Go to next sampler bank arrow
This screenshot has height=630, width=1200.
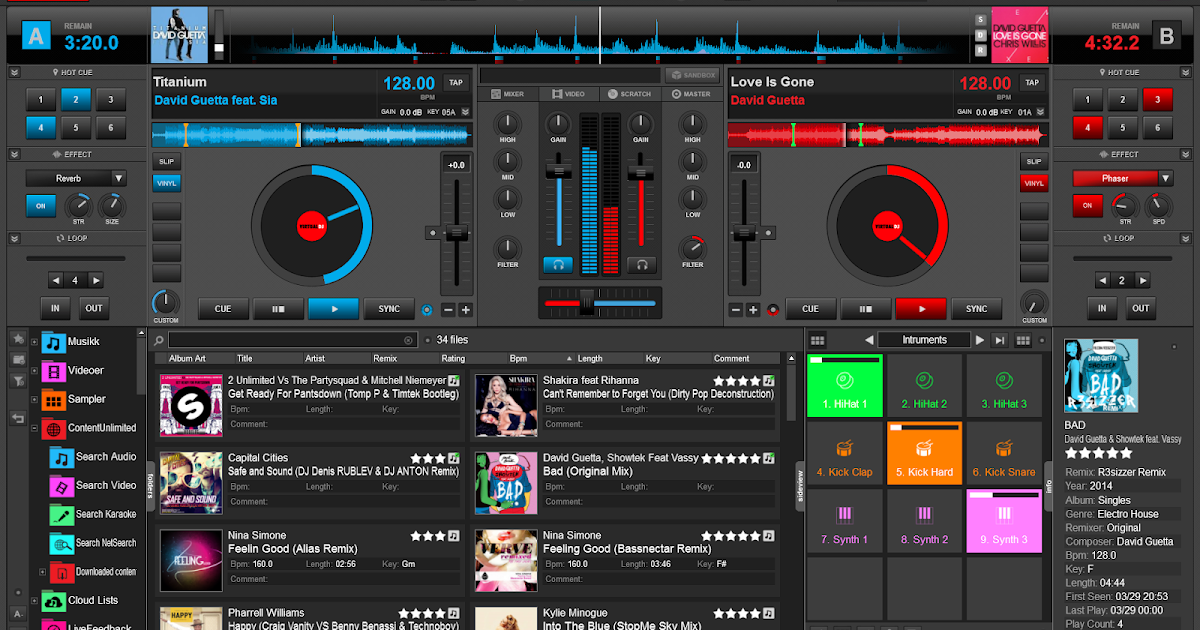click(980, 340)
